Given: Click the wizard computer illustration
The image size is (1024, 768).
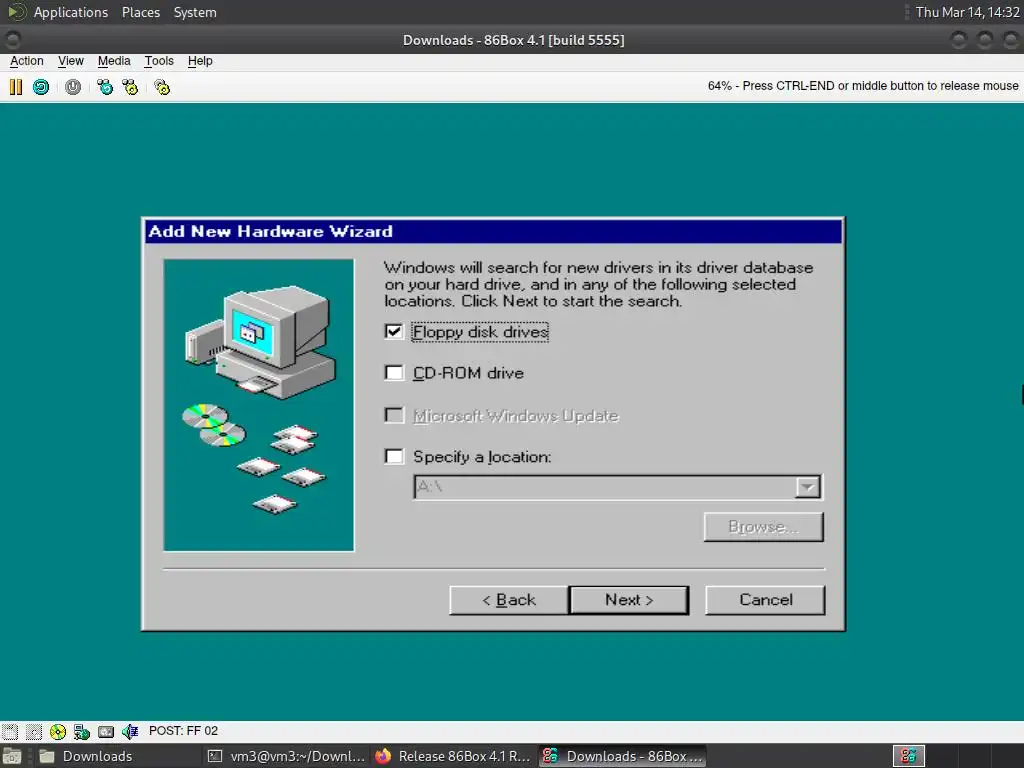Looking at the screenshot, I should [259, 405].
